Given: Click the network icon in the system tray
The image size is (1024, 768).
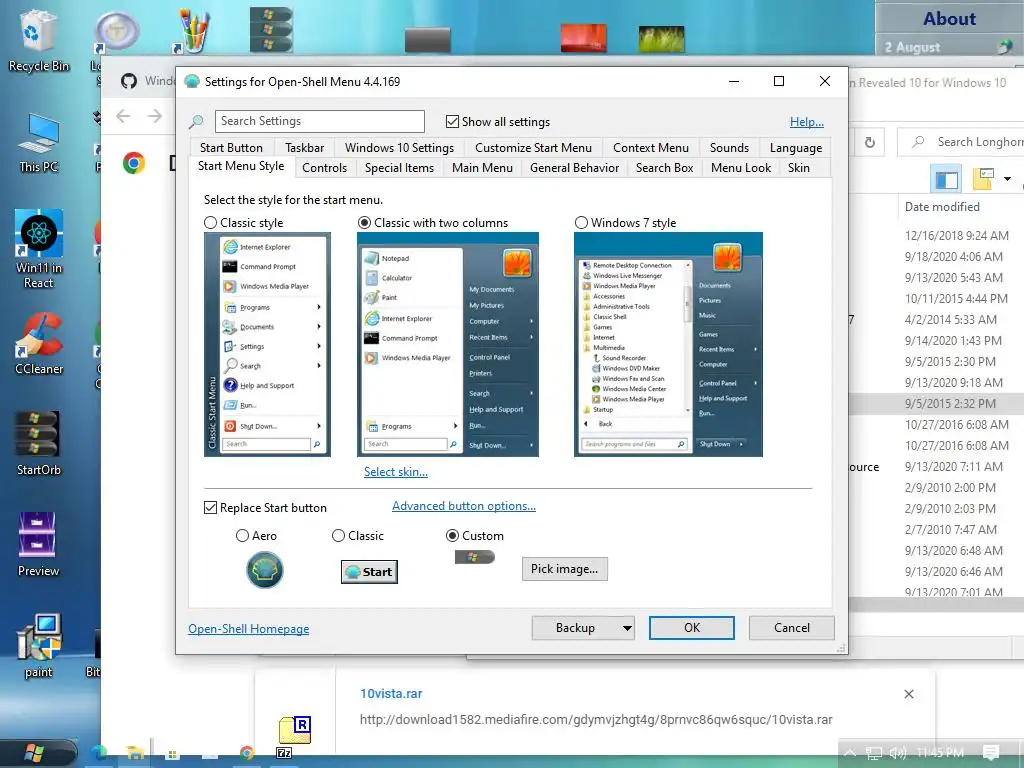Looking at the screenshot, I should coord(873,753).
